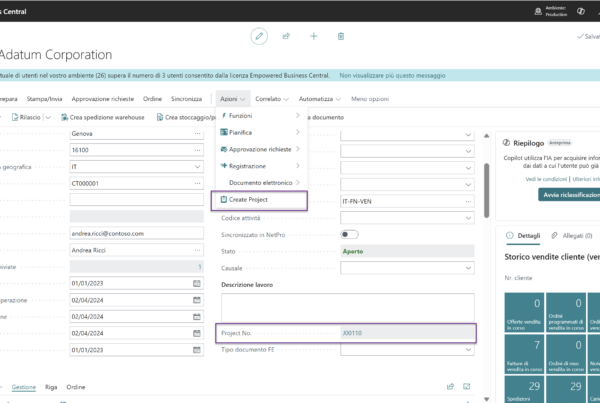Image resolution: width=600 pixels, height=403 pixels.
Task: Click the share icon beside the pencil
Action: coord(286,36)
